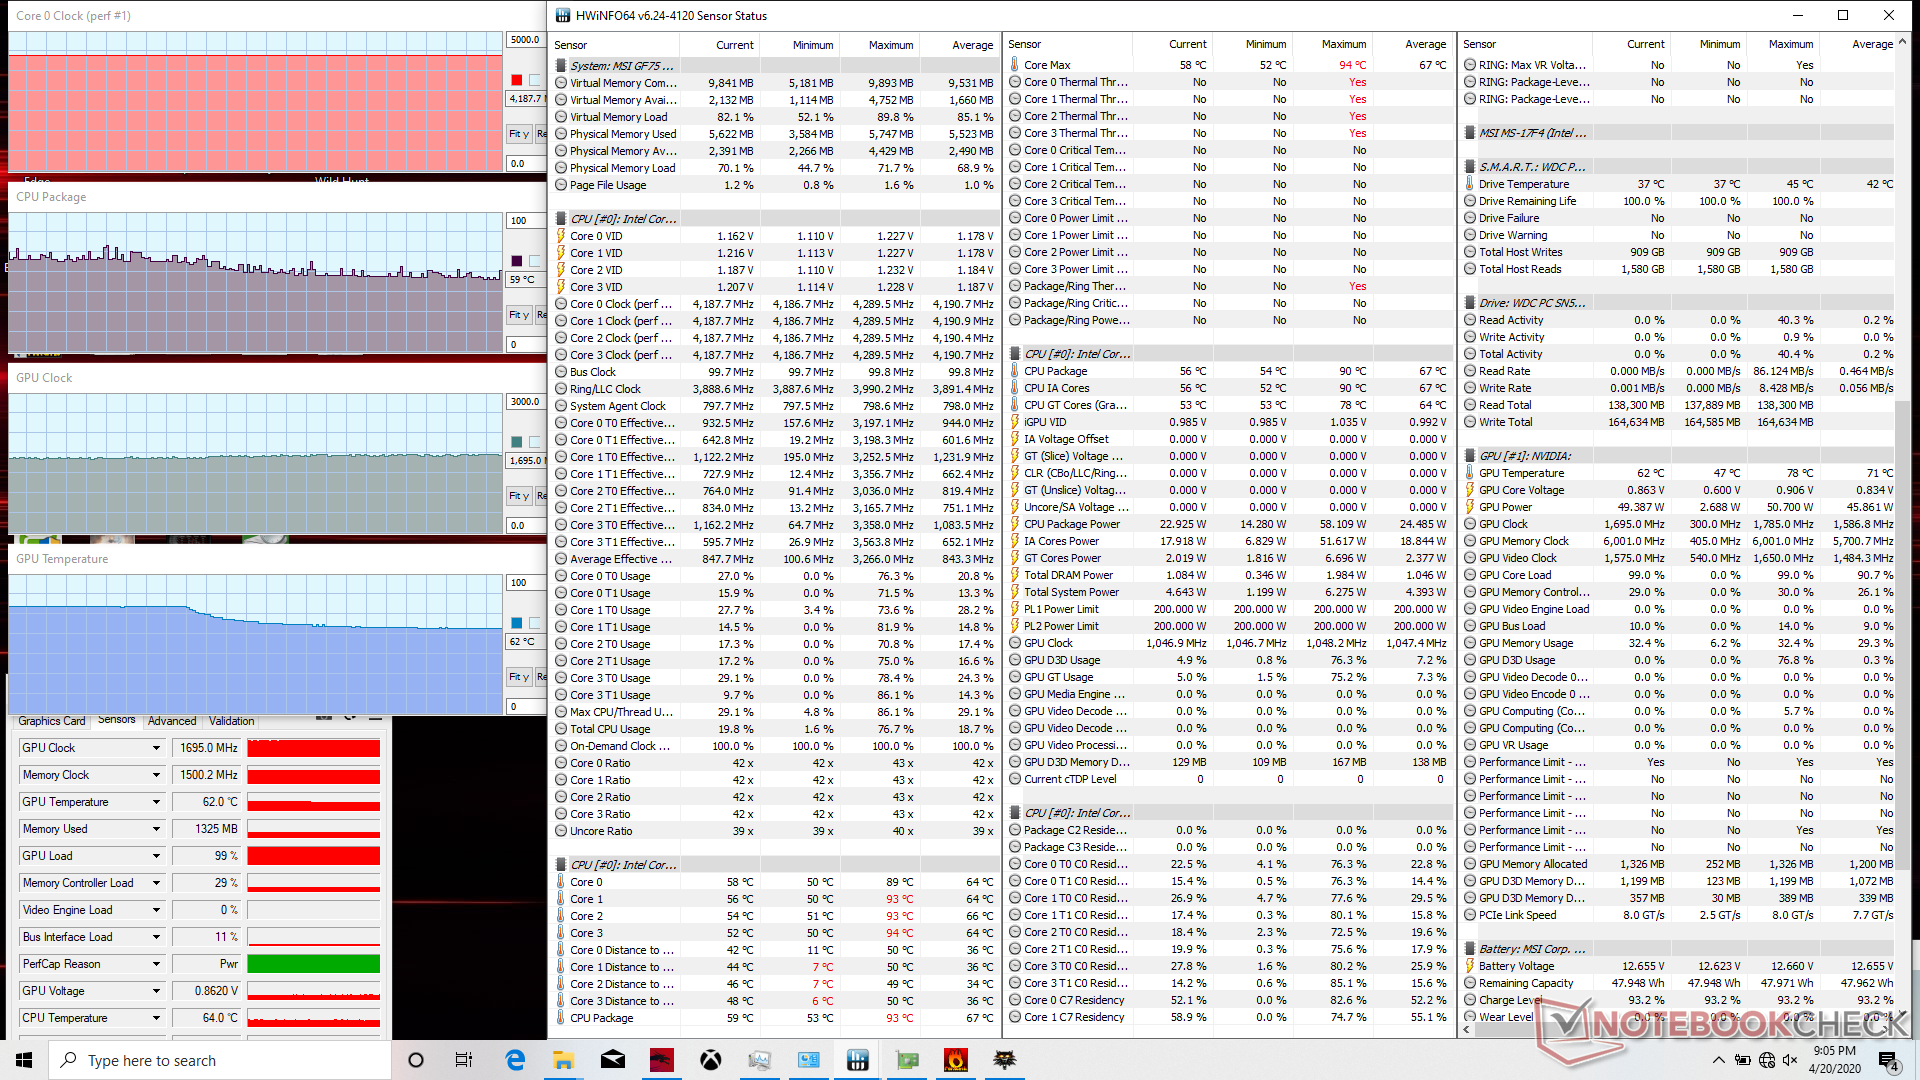
Task: Switch to the Graphics Card tab
Action: pyautogui.click(x=52, y=721)
